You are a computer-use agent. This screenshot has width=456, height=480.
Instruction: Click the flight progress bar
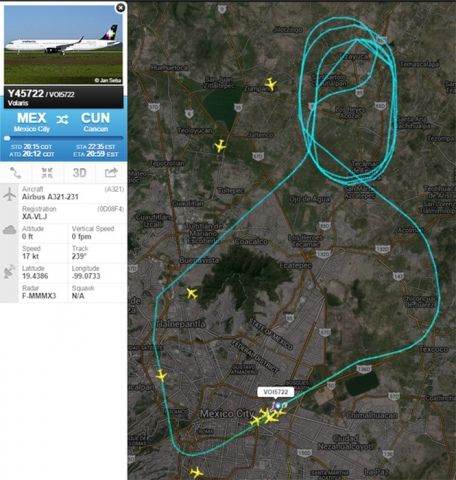tap(63, 138)
